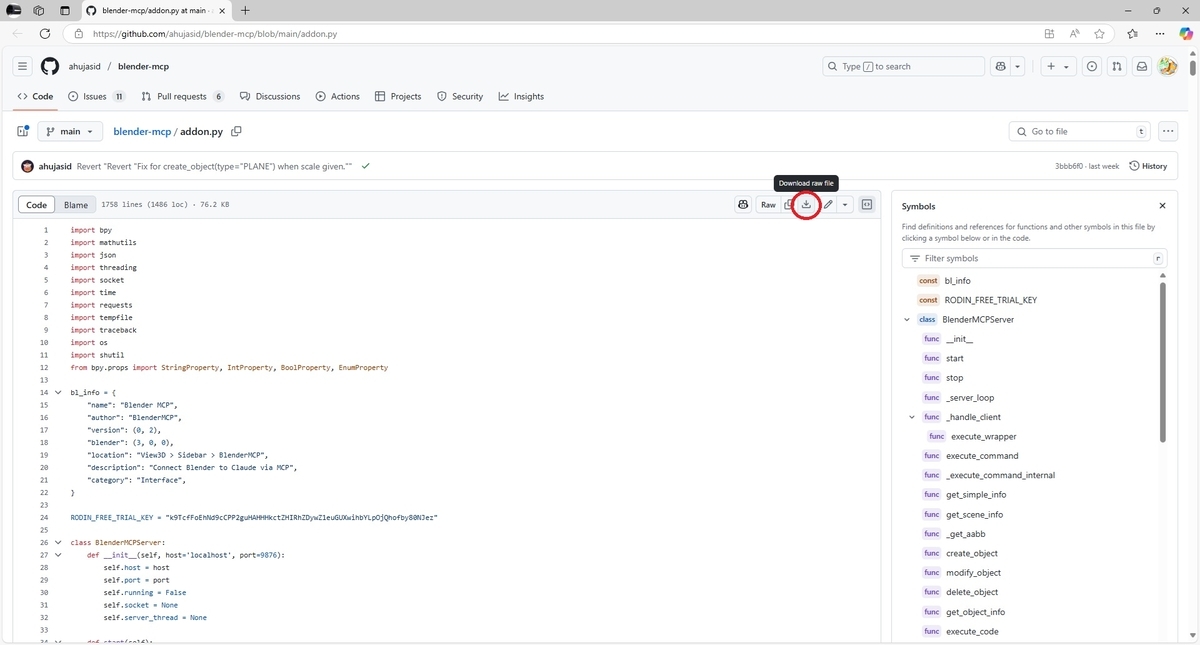
Task: Open the pull requests icon in the header
Action: point(1117,66)
